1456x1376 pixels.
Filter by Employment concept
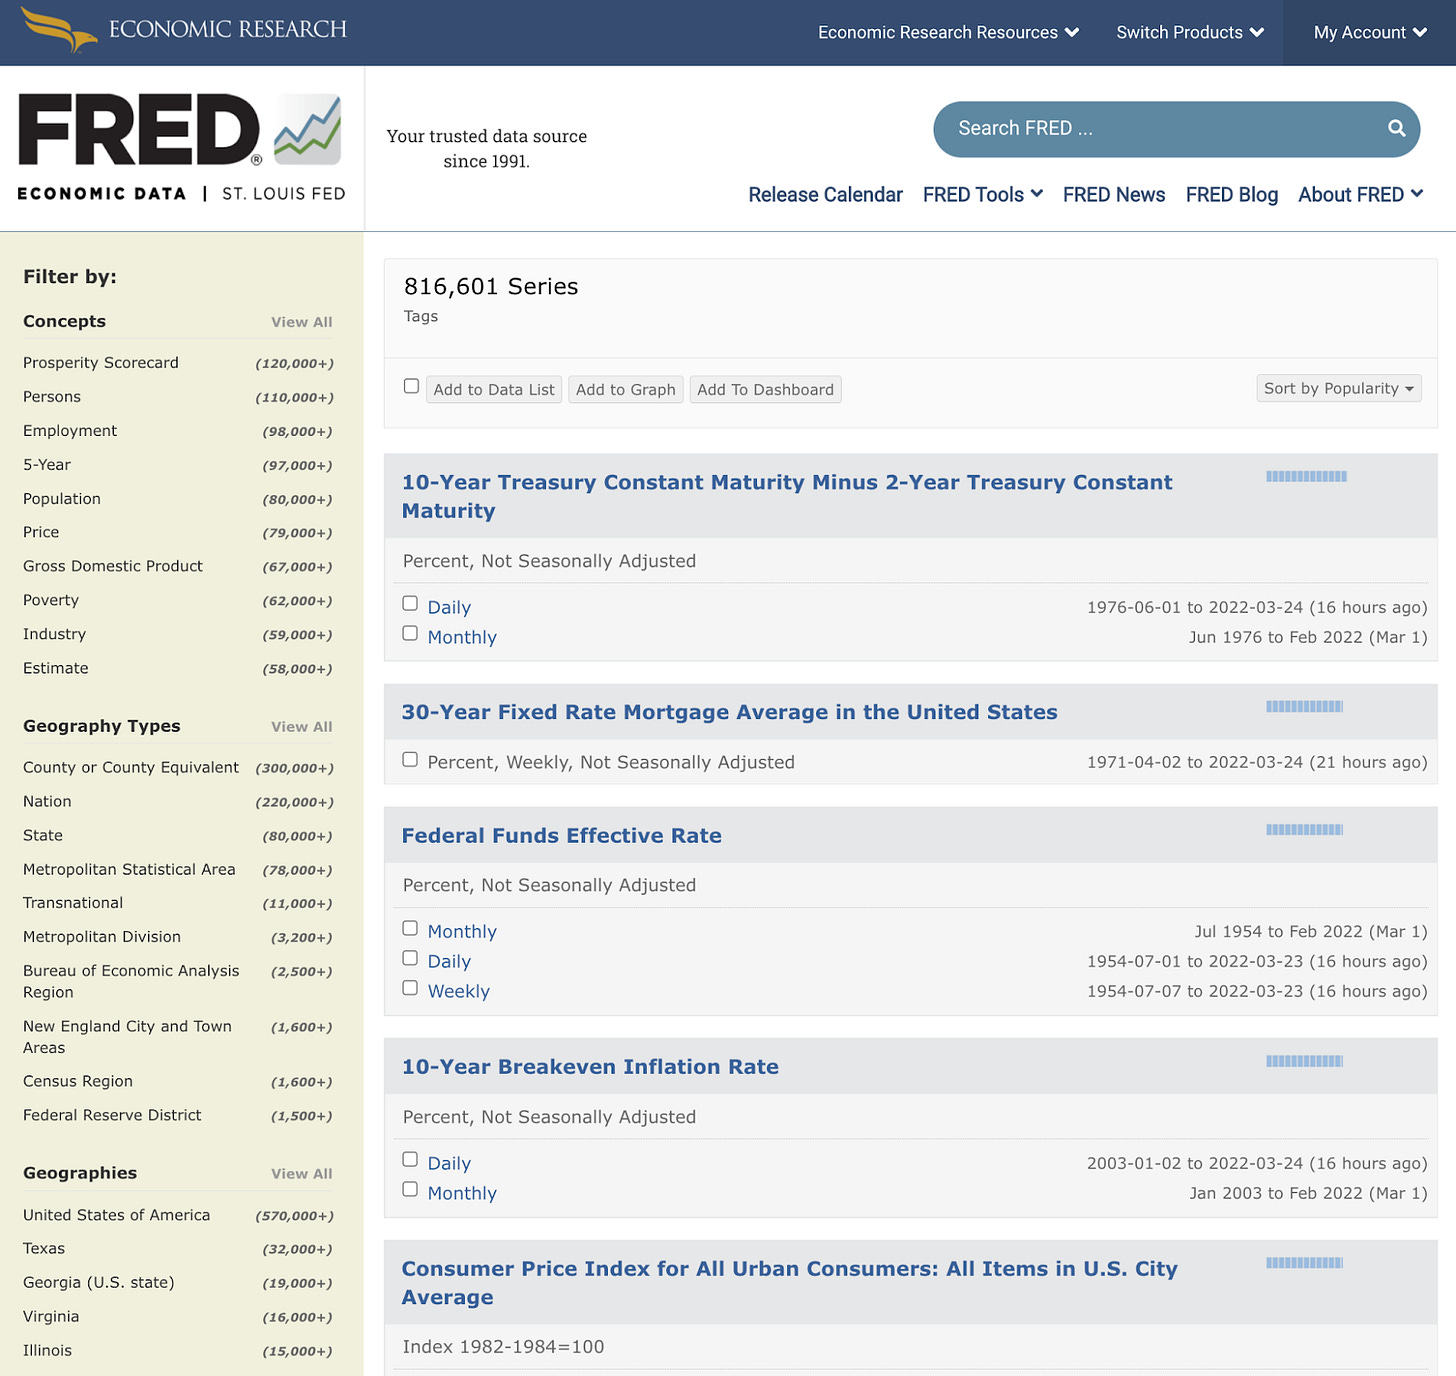[70, 430]
